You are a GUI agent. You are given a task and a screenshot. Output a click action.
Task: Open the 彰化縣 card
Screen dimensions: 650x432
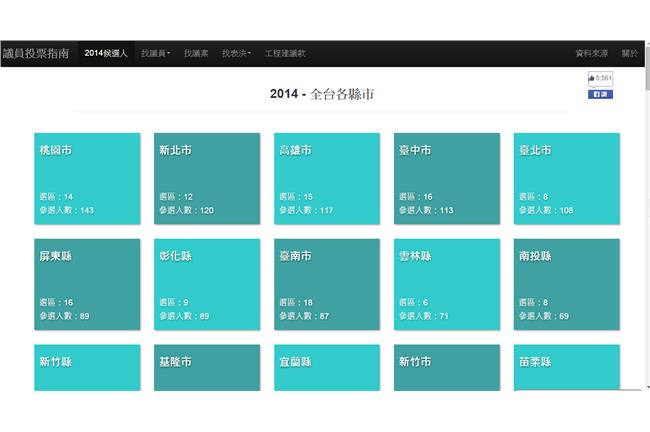207,284
